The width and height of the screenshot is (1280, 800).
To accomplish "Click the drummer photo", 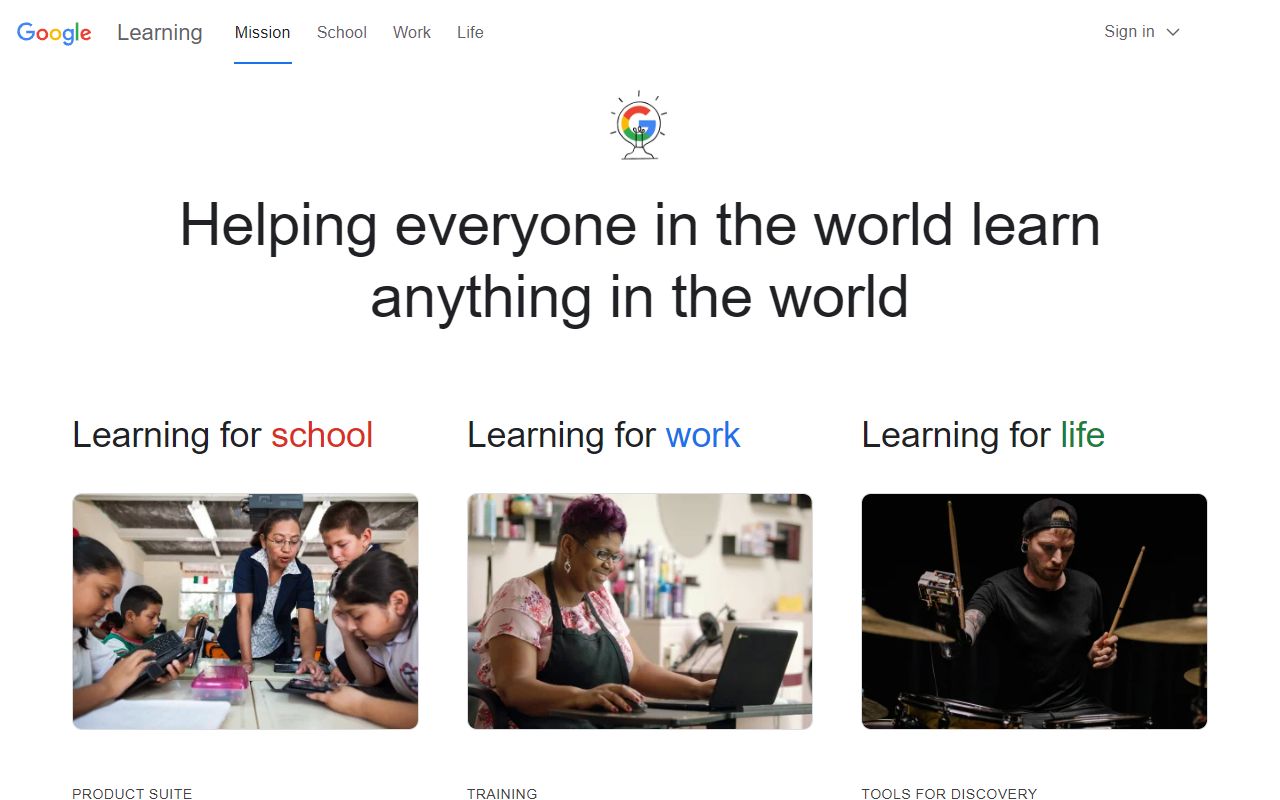I will (x=1034, y=611).
